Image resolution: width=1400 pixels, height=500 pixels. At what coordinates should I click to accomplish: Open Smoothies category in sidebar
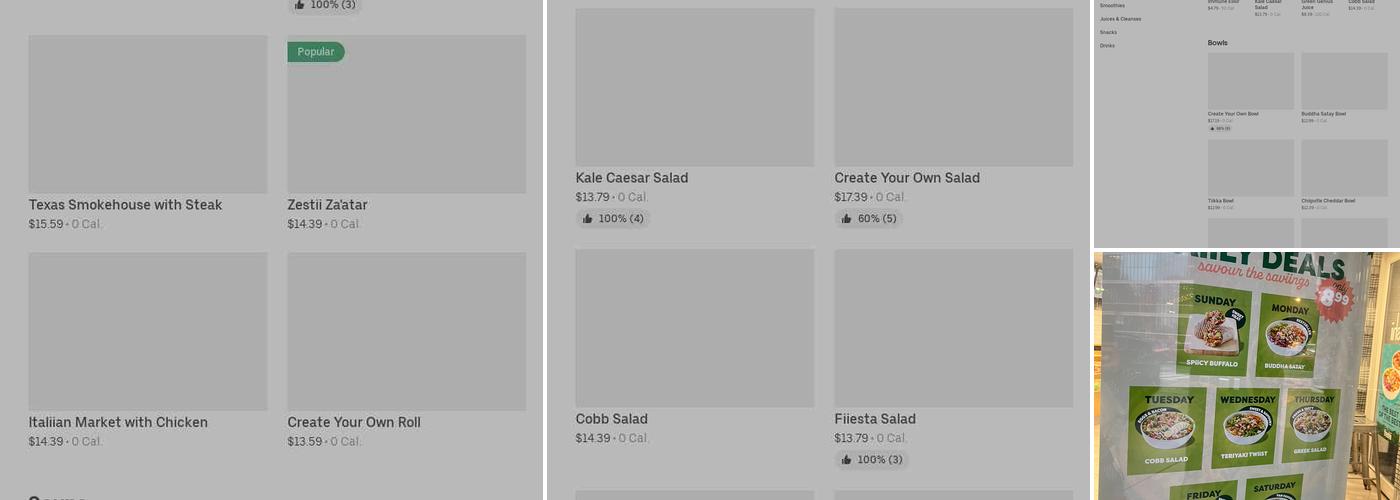click(x=1112, y=6)
